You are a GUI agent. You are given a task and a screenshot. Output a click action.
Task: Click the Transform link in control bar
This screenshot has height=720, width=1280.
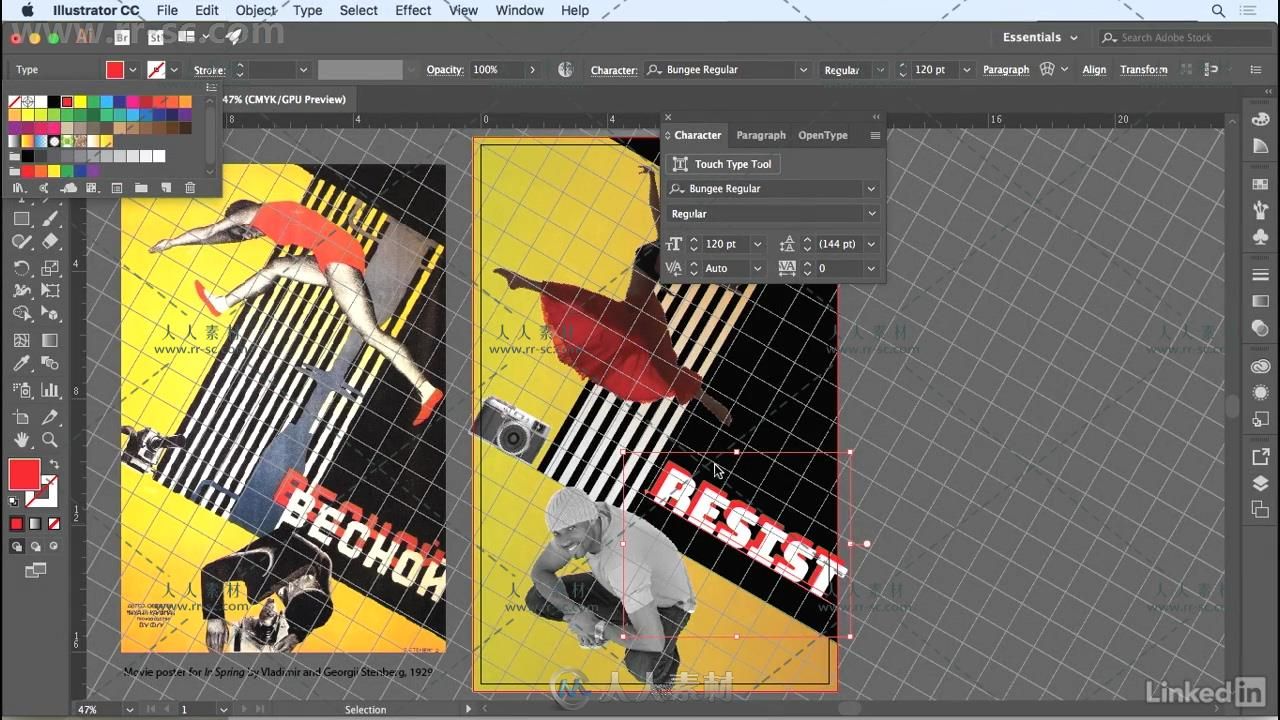click(1144, 70)
